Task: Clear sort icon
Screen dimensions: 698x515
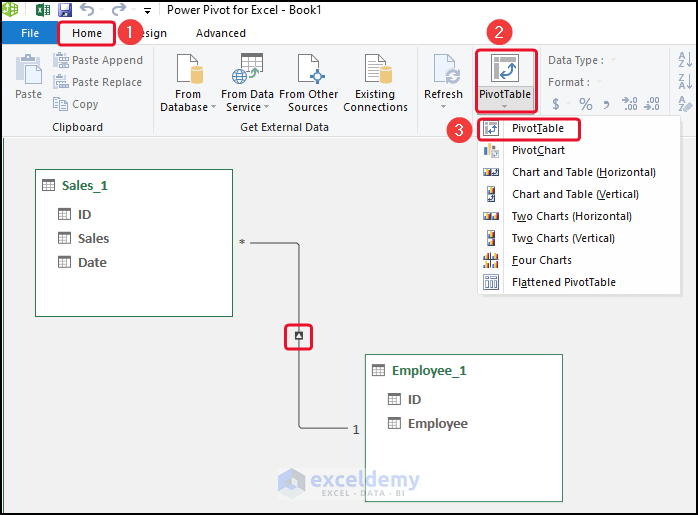Action: pyautogui.click(x=685, y=104)
